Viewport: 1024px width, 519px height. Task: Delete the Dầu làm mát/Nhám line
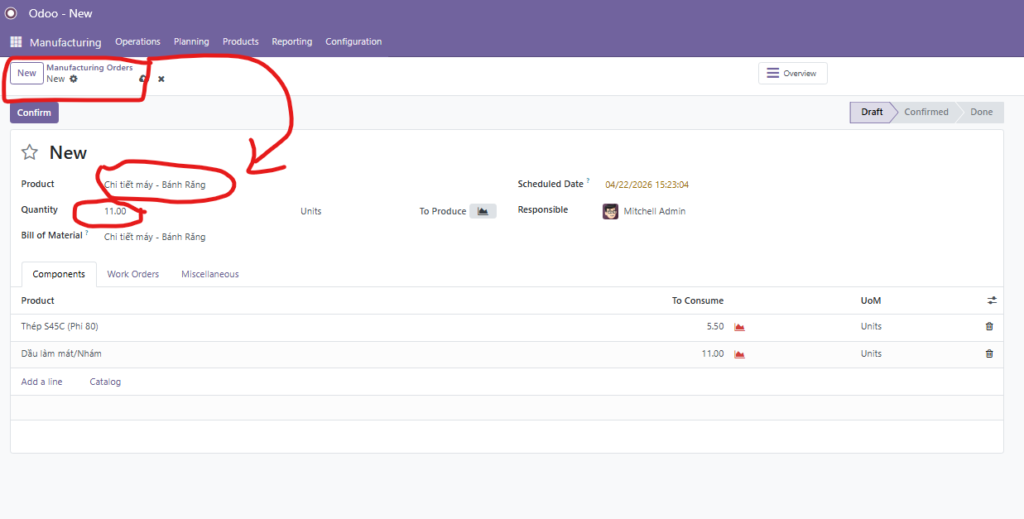(989, 354)
